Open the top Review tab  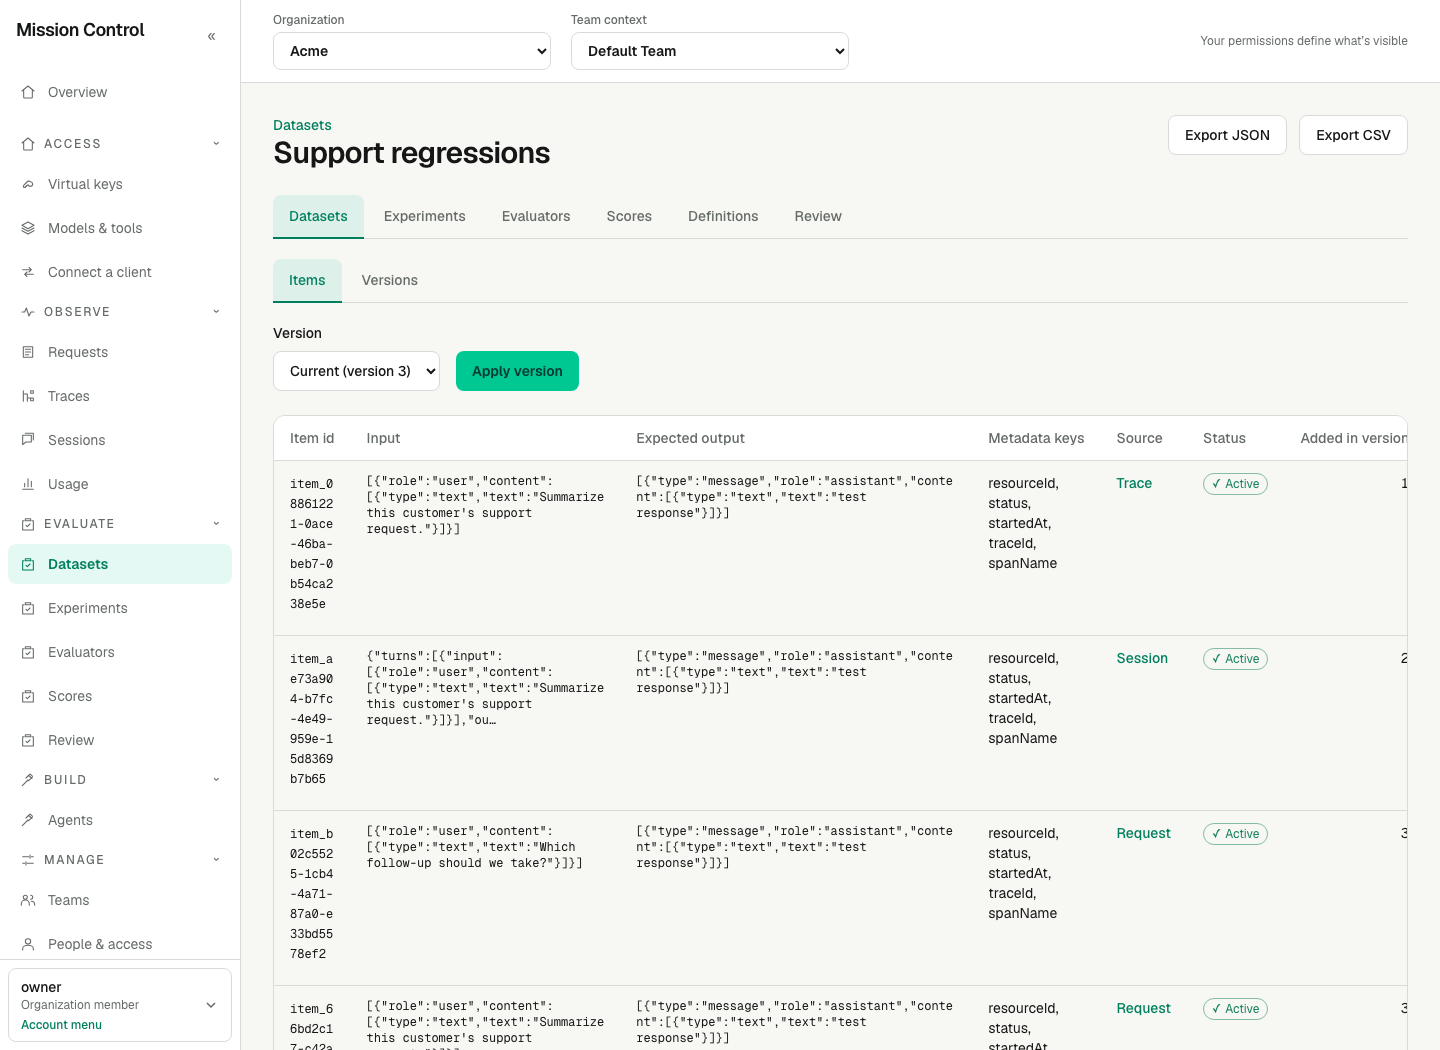click(818, 216)
